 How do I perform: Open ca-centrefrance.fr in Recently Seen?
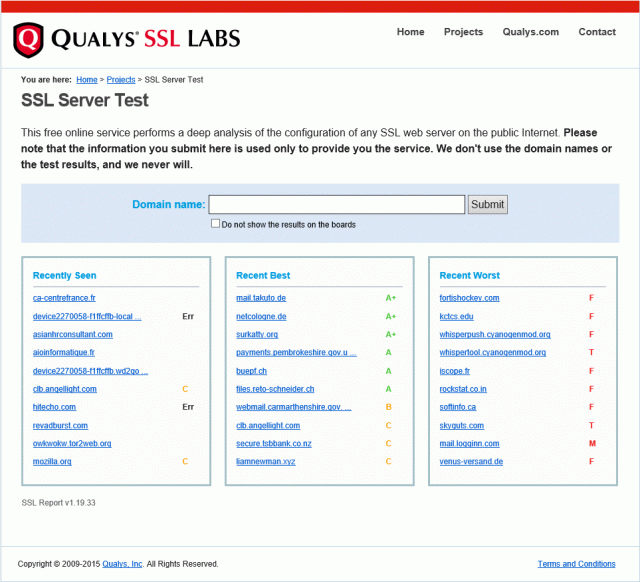pos(64,298)
